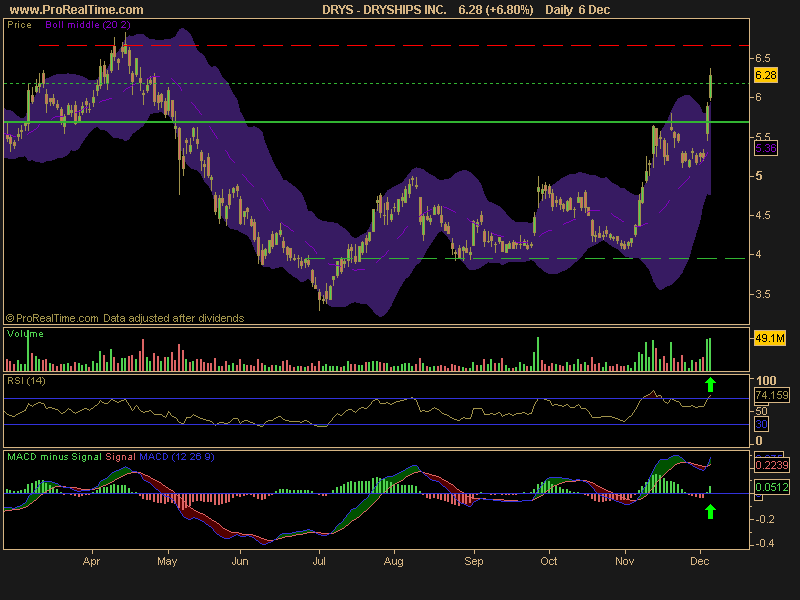Click the tall green volume bar before October
Screen dimensions: 800x600
coord(538,354)
